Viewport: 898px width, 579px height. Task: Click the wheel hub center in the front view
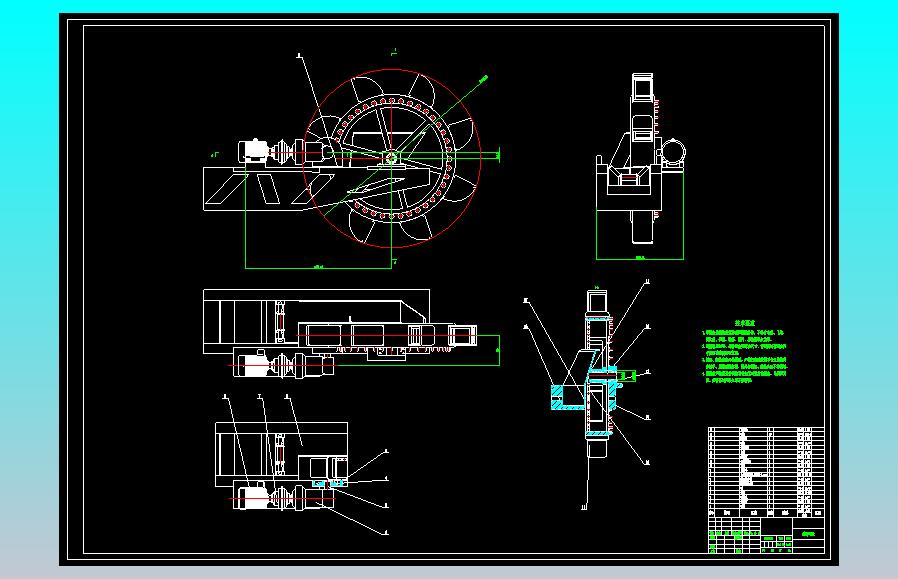coord(392,157)
